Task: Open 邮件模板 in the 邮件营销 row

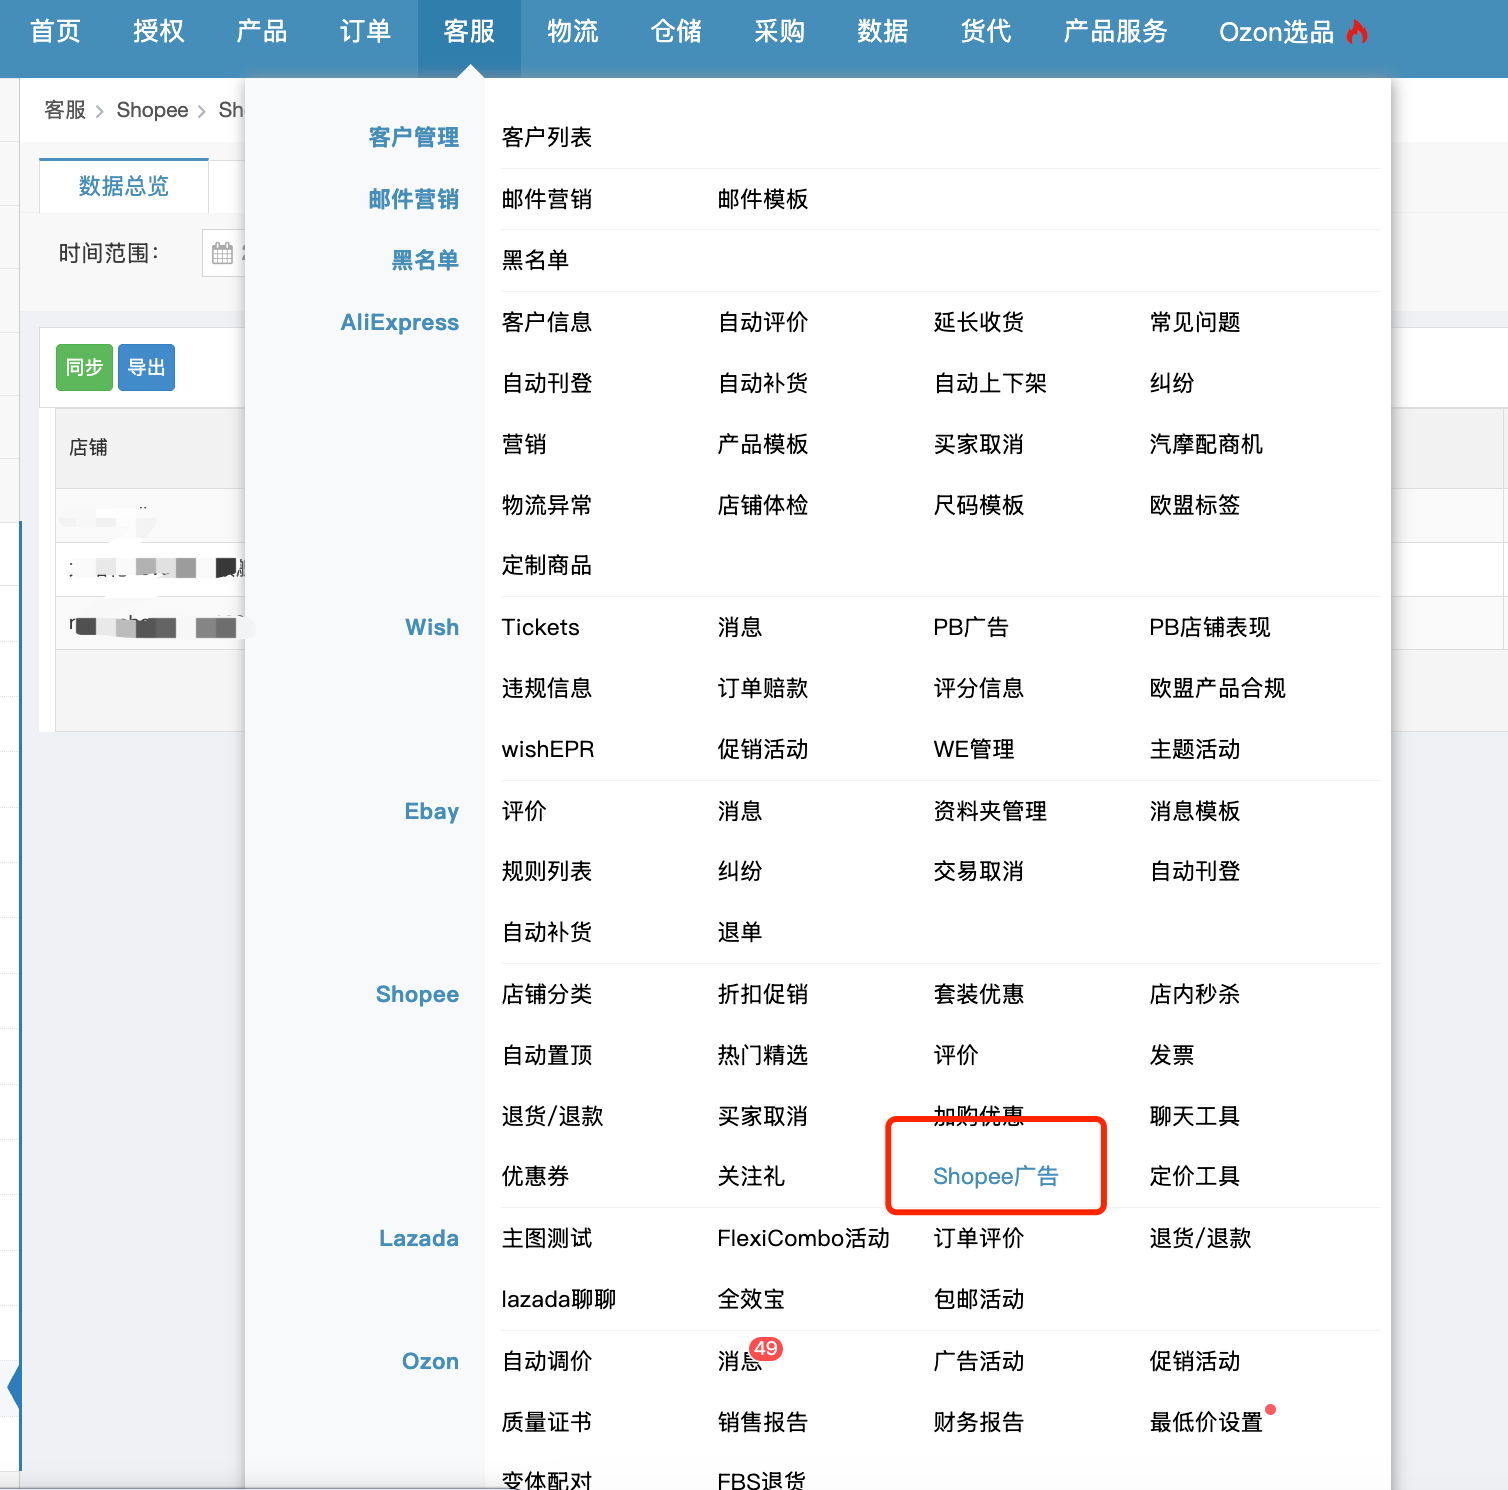Action: [763, 199]
